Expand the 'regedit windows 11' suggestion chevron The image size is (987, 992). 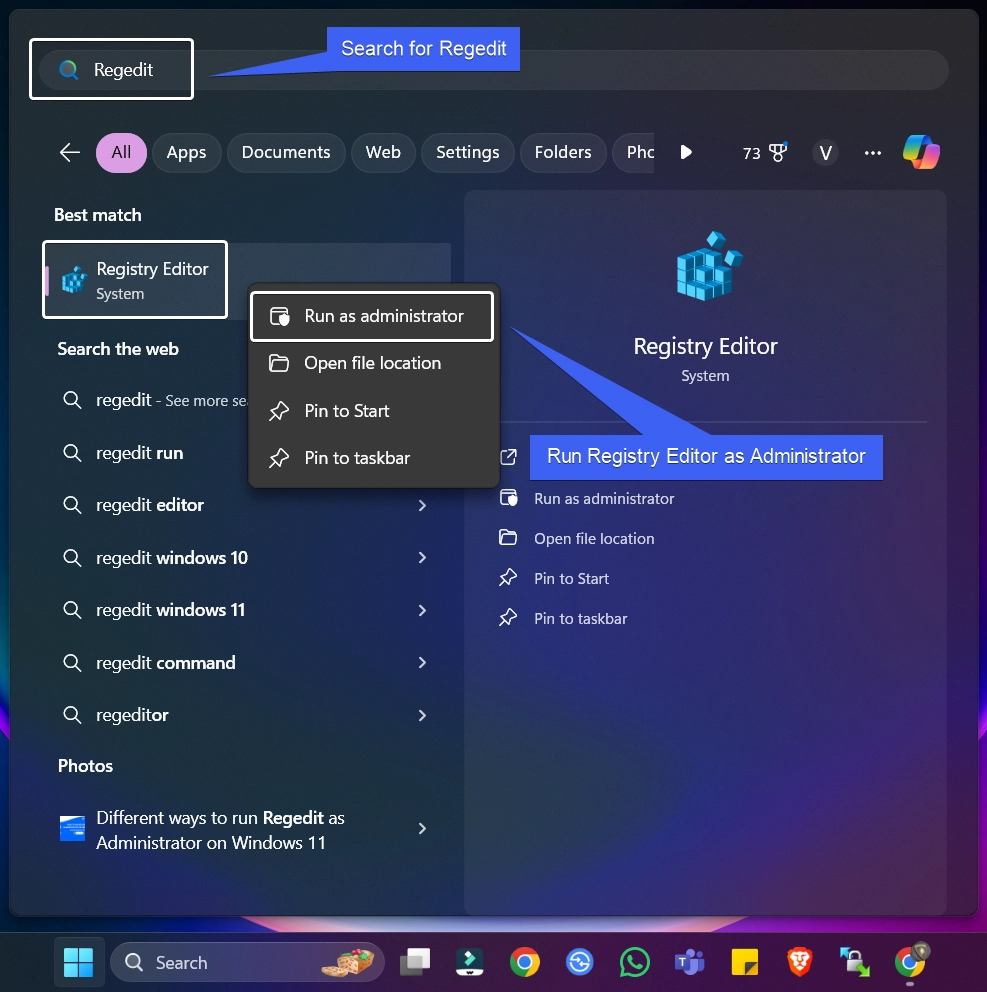coord(422,611)
